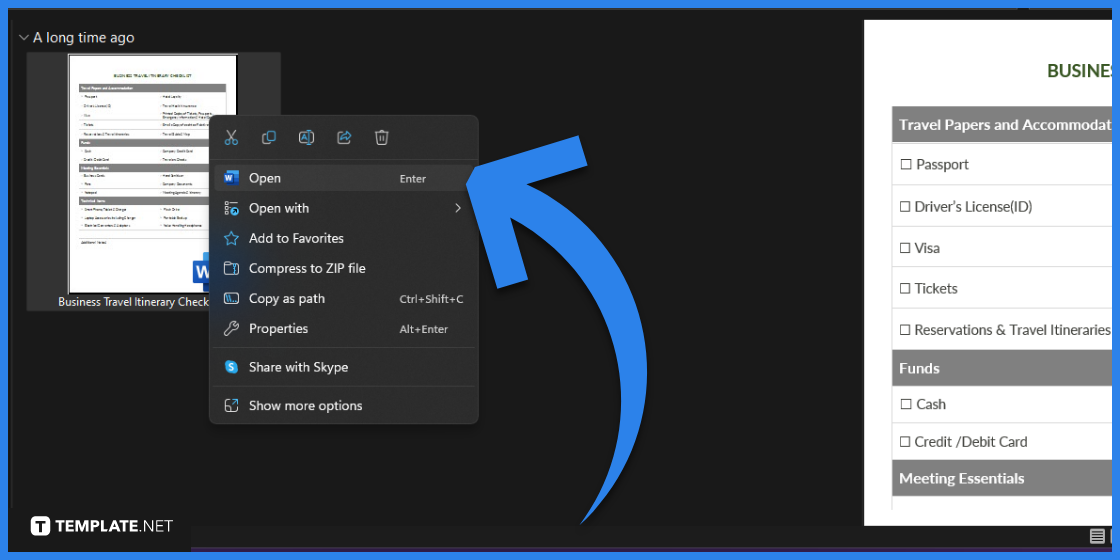
Task: Click the Copy icon in context menu
Action: pyautogui.click(x=269, y=138)
